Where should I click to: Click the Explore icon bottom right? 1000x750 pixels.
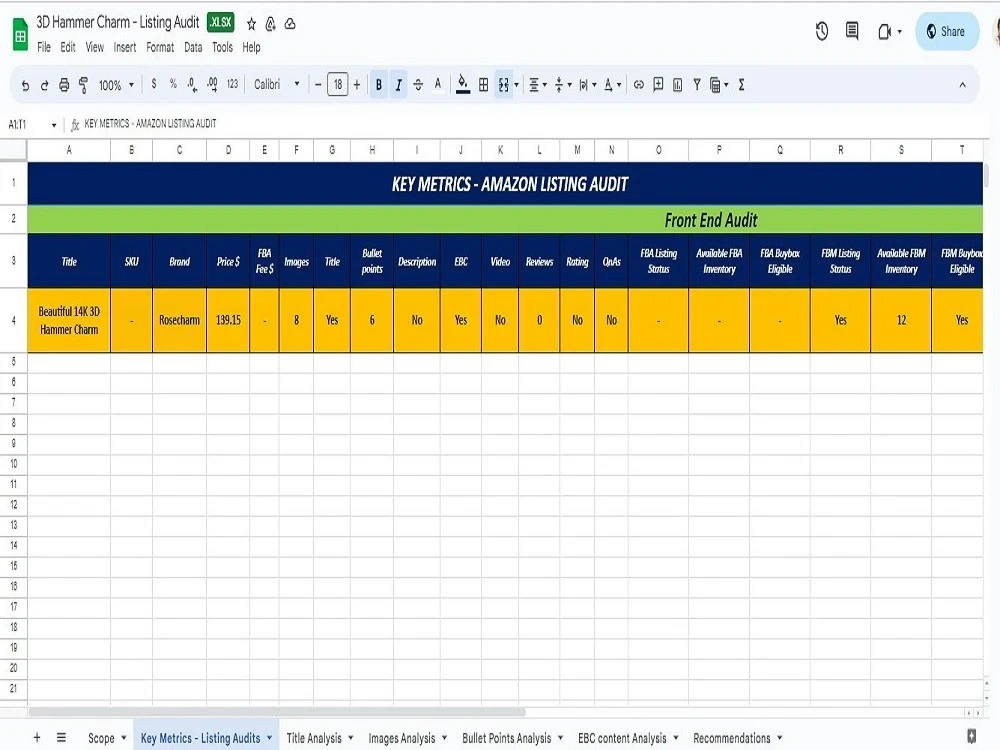[972, 735]
